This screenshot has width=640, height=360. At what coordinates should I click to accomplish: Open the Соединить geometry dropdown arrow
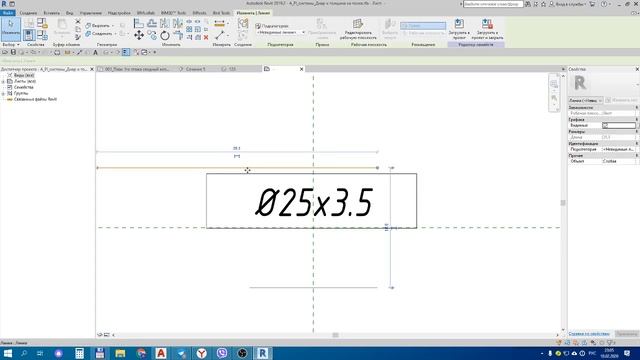(115, 34)
